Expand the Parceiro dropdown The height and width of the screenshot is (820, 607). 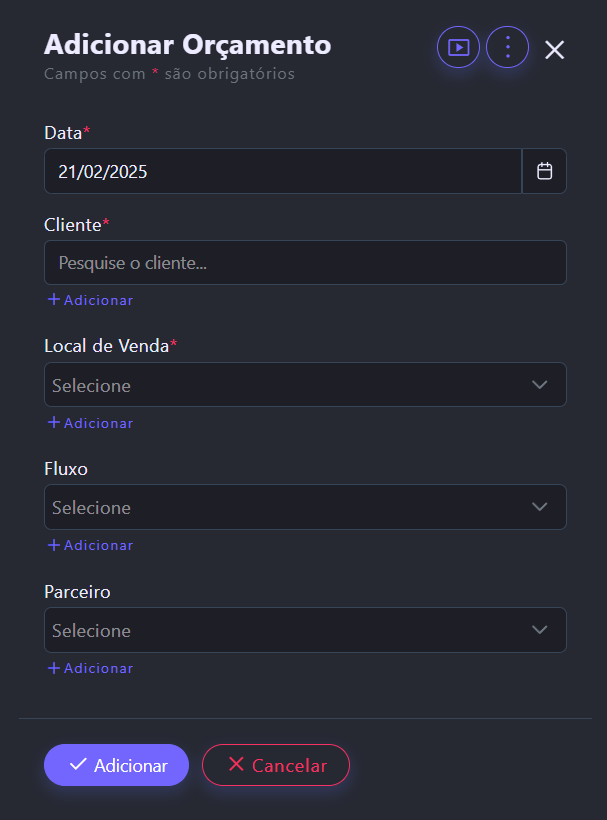pyautogui.click(x=290, y=630)
